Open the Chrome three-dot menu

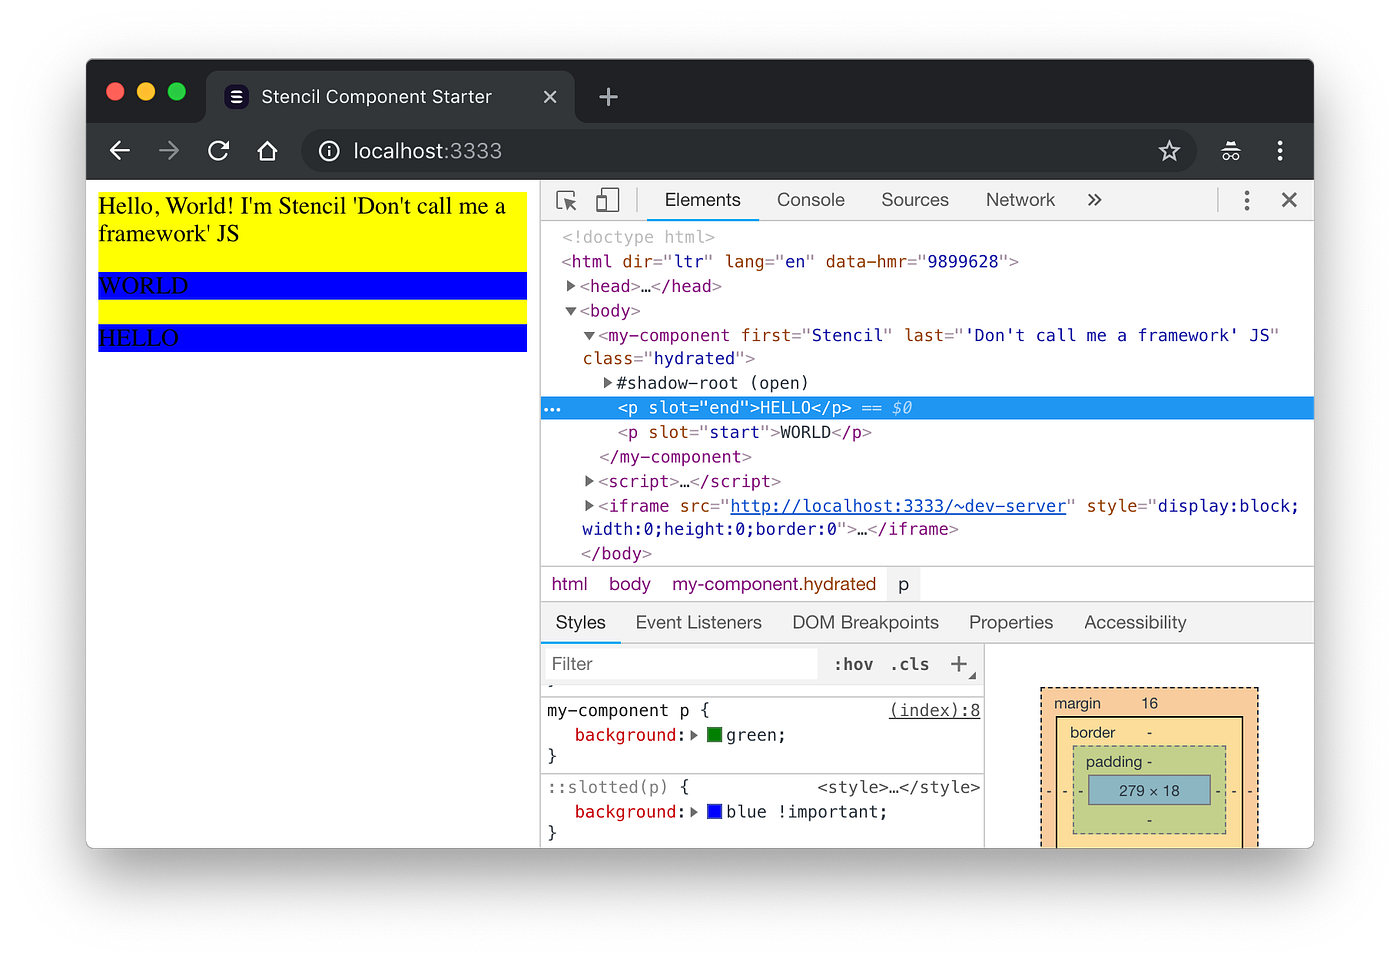tap(1280, 151)
